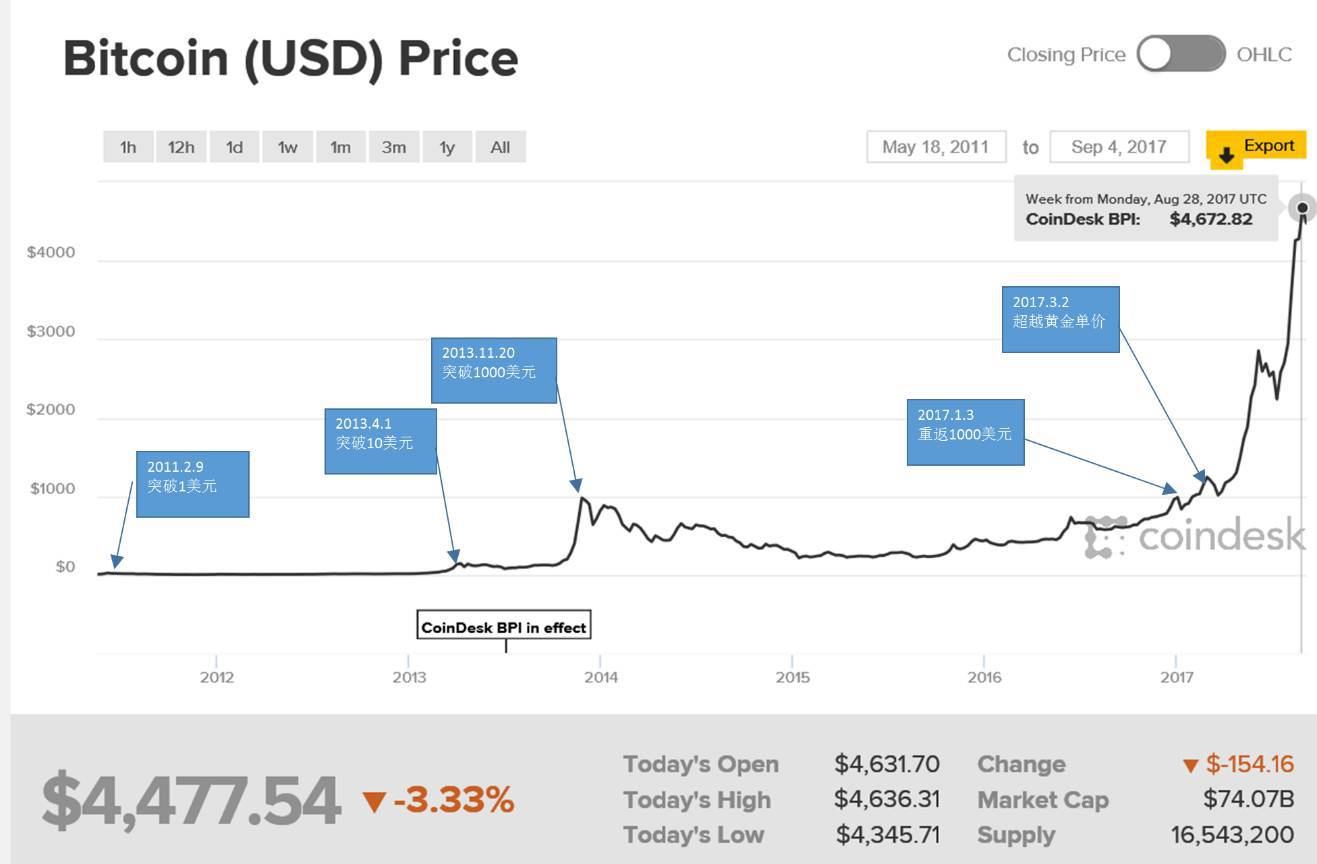The height and width of the screenshot is (864, 1317).
Task: Show the All time range
Action: pyautogui.click(x=500, y=147)
